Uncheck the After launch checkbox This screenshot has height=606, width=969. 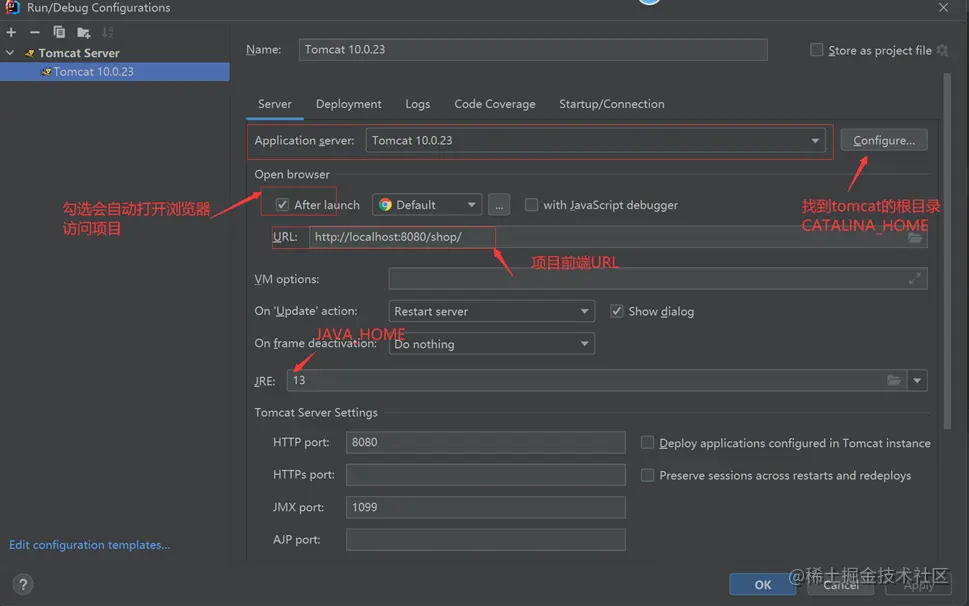(282, 205)
